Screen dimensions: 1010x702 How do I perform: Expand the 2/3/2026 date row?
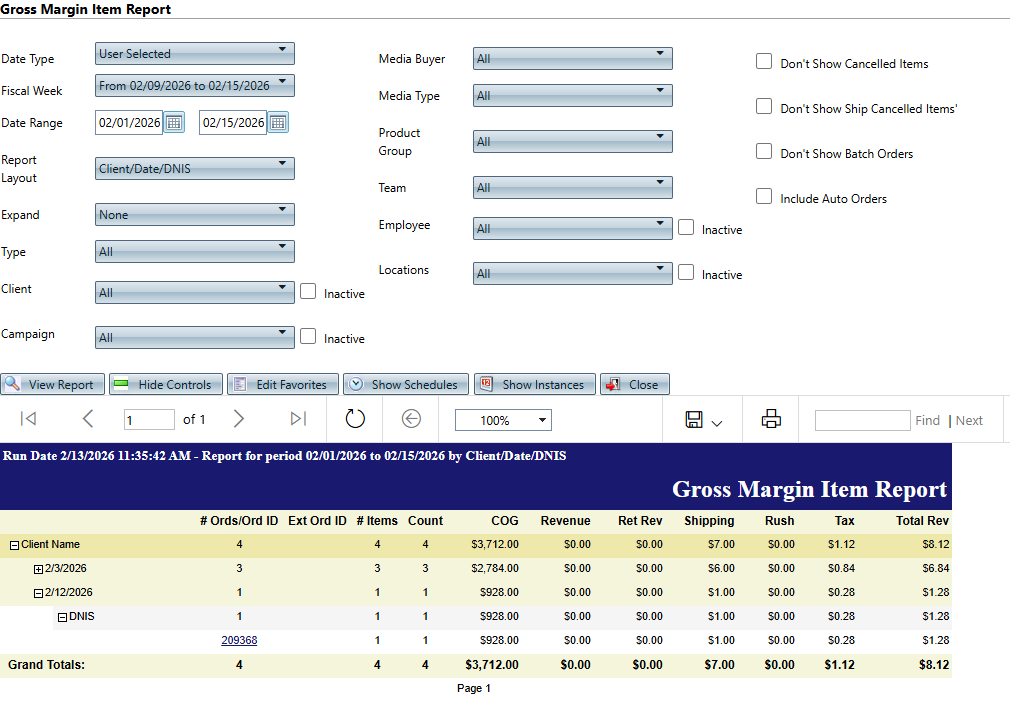tap(38, 569)
